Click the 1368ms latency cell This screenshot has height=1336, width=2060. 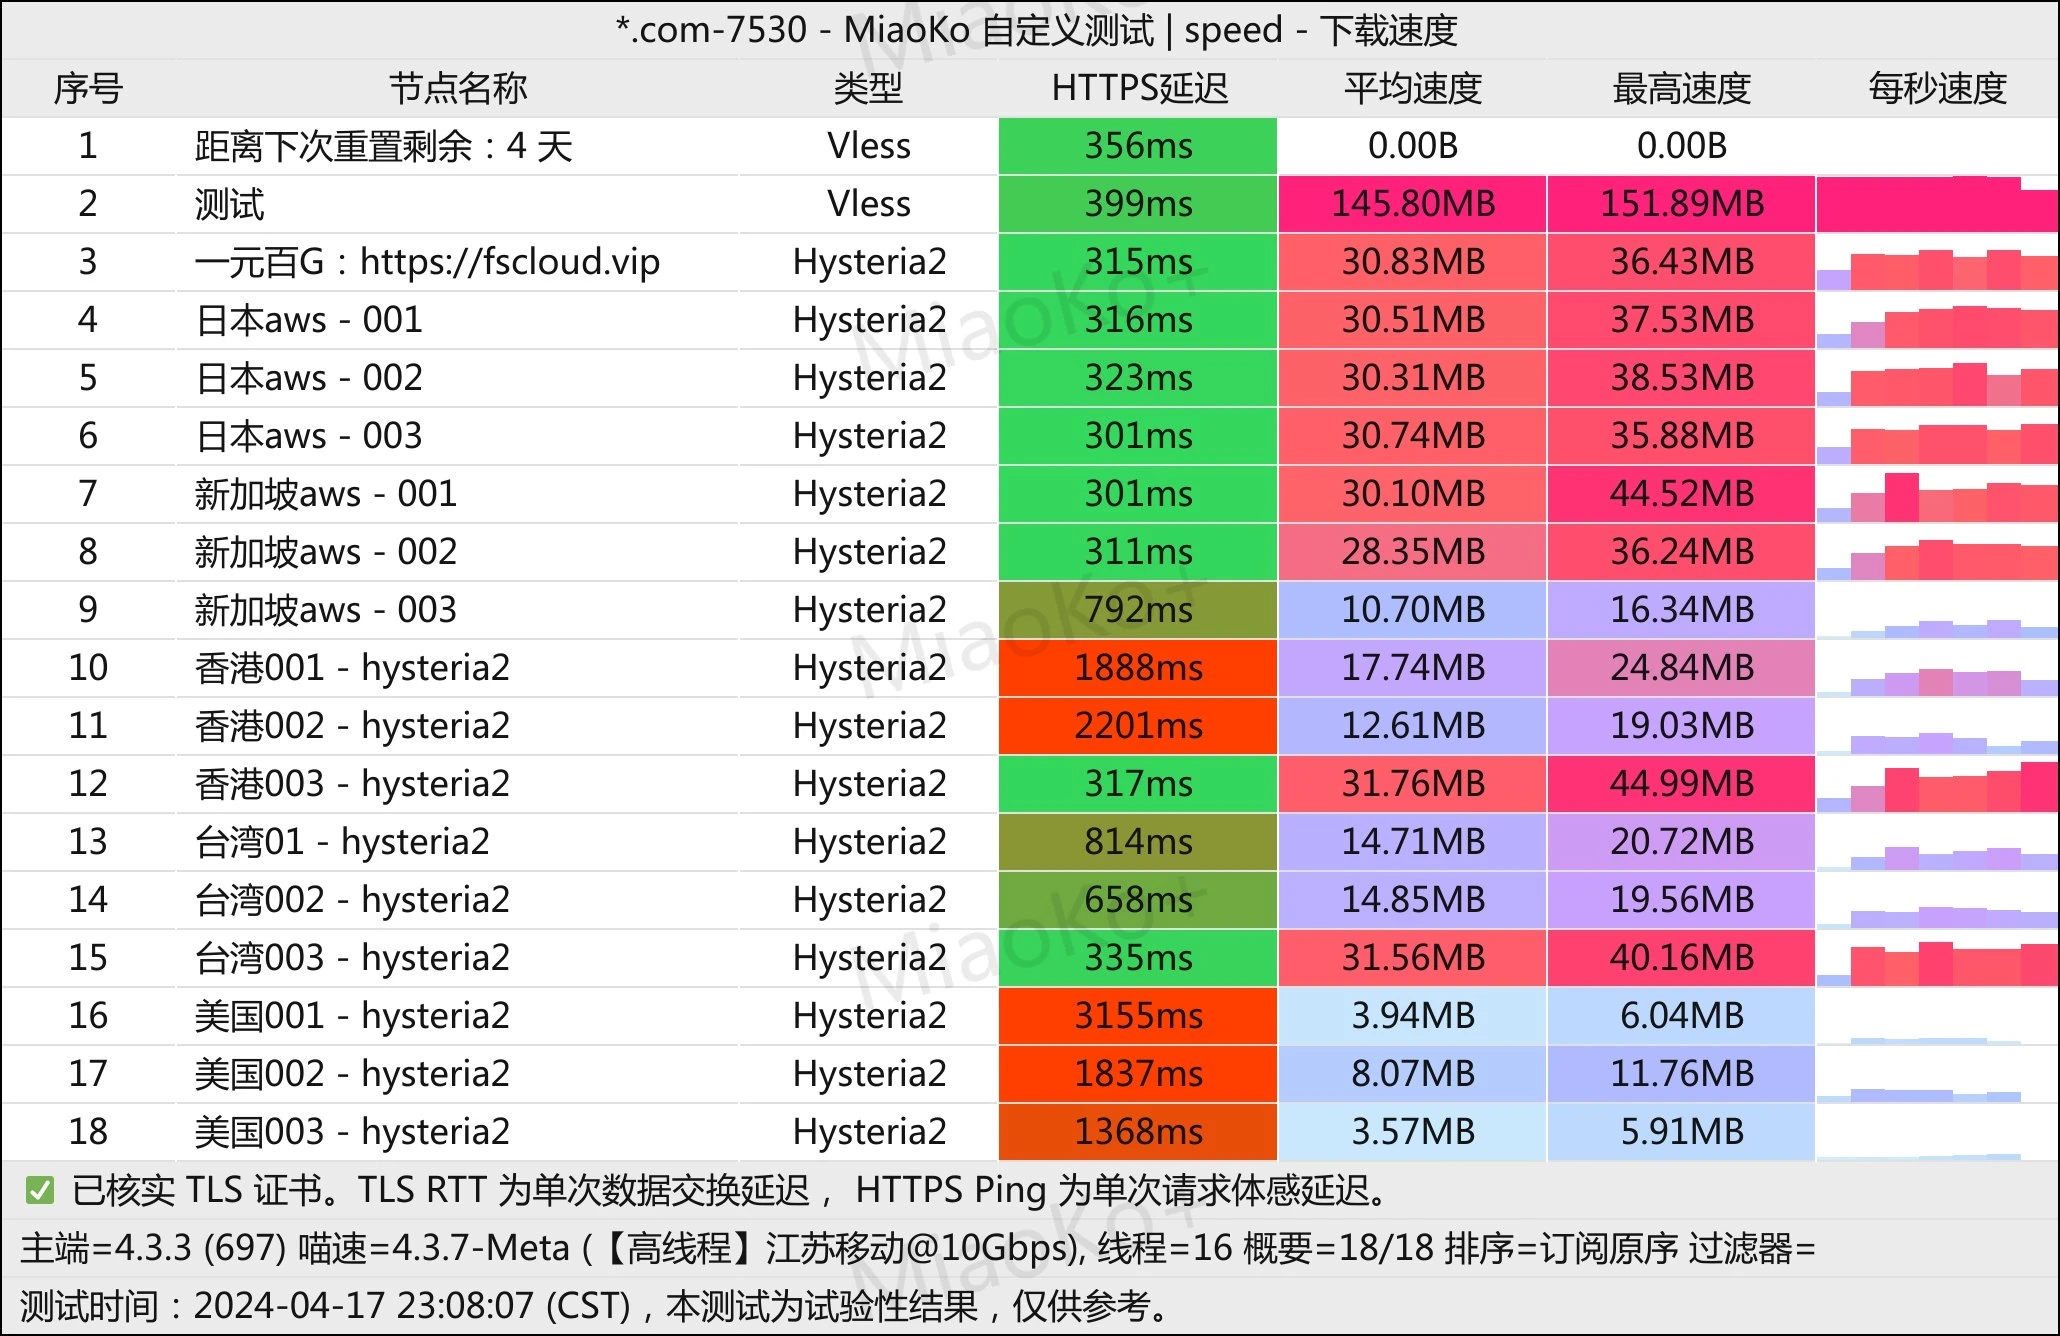point(1138,1132)
